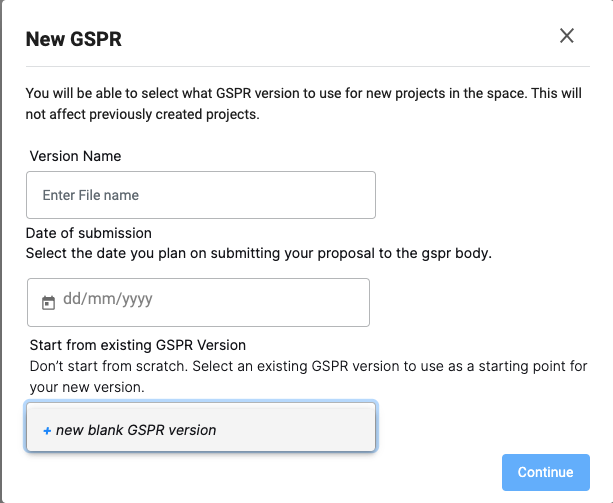Click the 'Date of submission' label
This screenshot has height=503, width=613.
tap(89, 233)
